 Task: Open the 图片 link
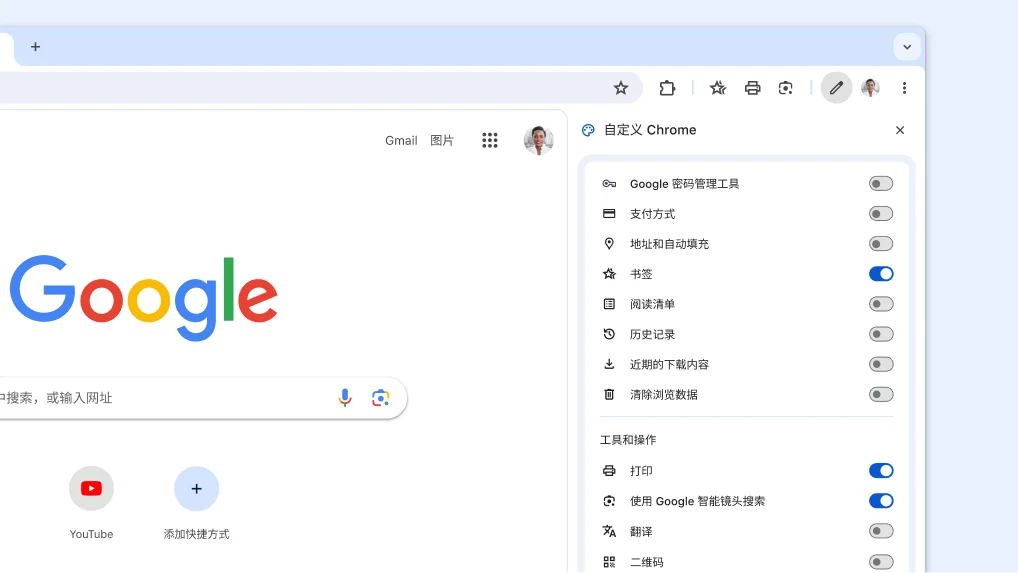click(442, 141)
